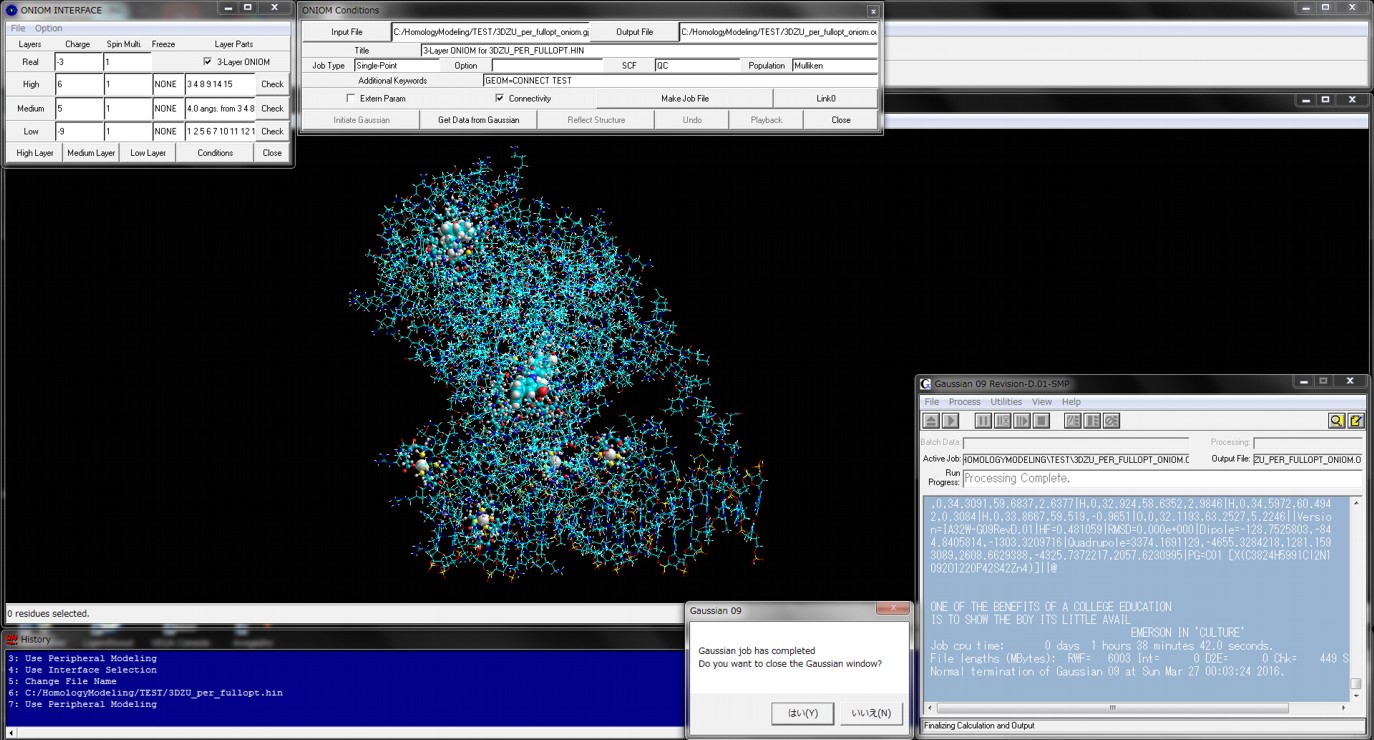Click the Make Job File button

[685, 98]
